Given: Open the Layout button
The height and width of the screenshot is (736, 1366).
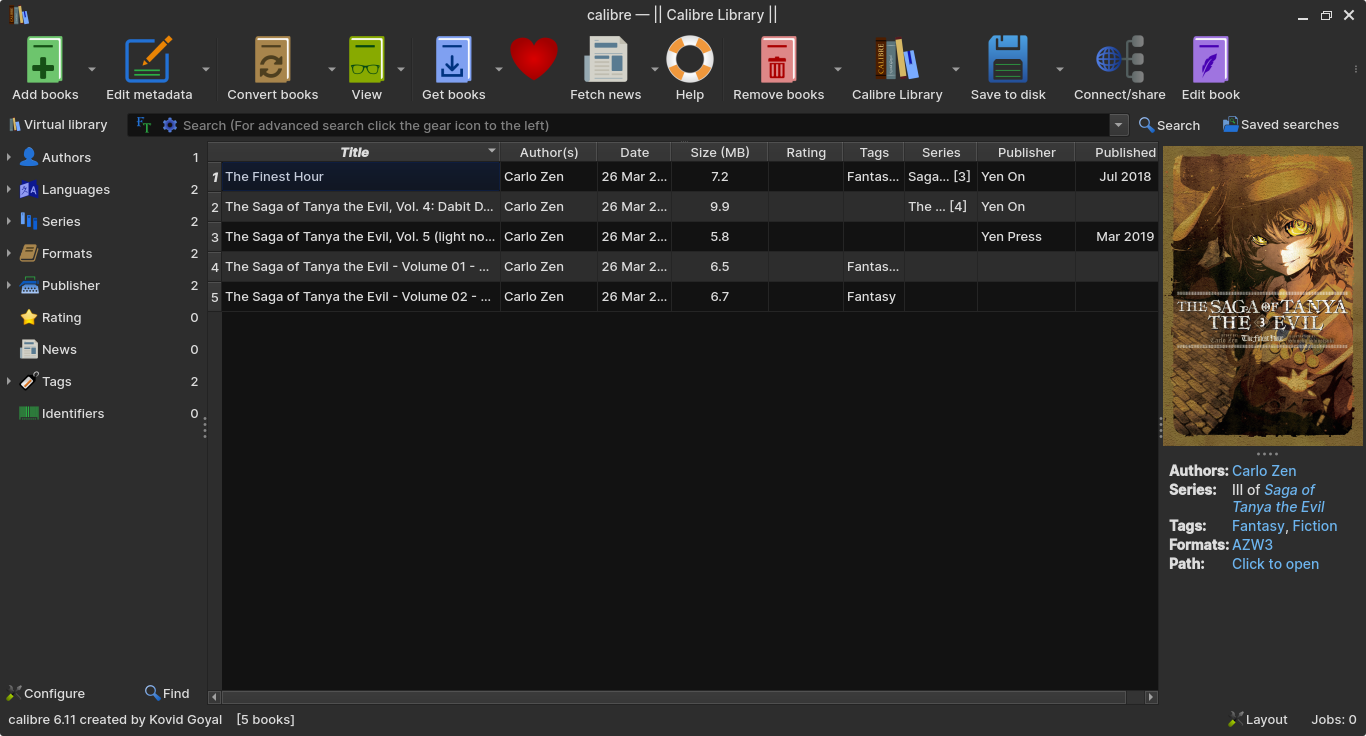Looking at the screenshot, I should 1258,719.
